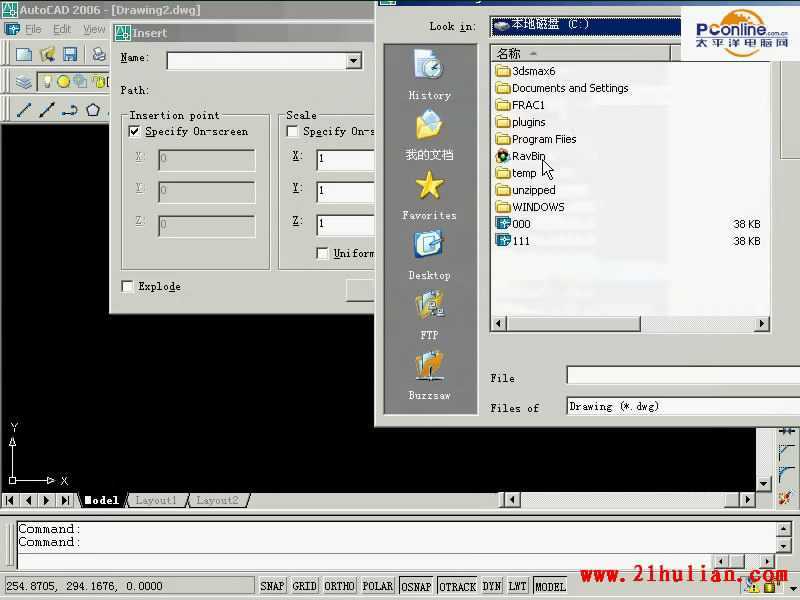Open the Layer Properties Manager icon
This screenshot has height=600, width=800.
pos(23,82)
